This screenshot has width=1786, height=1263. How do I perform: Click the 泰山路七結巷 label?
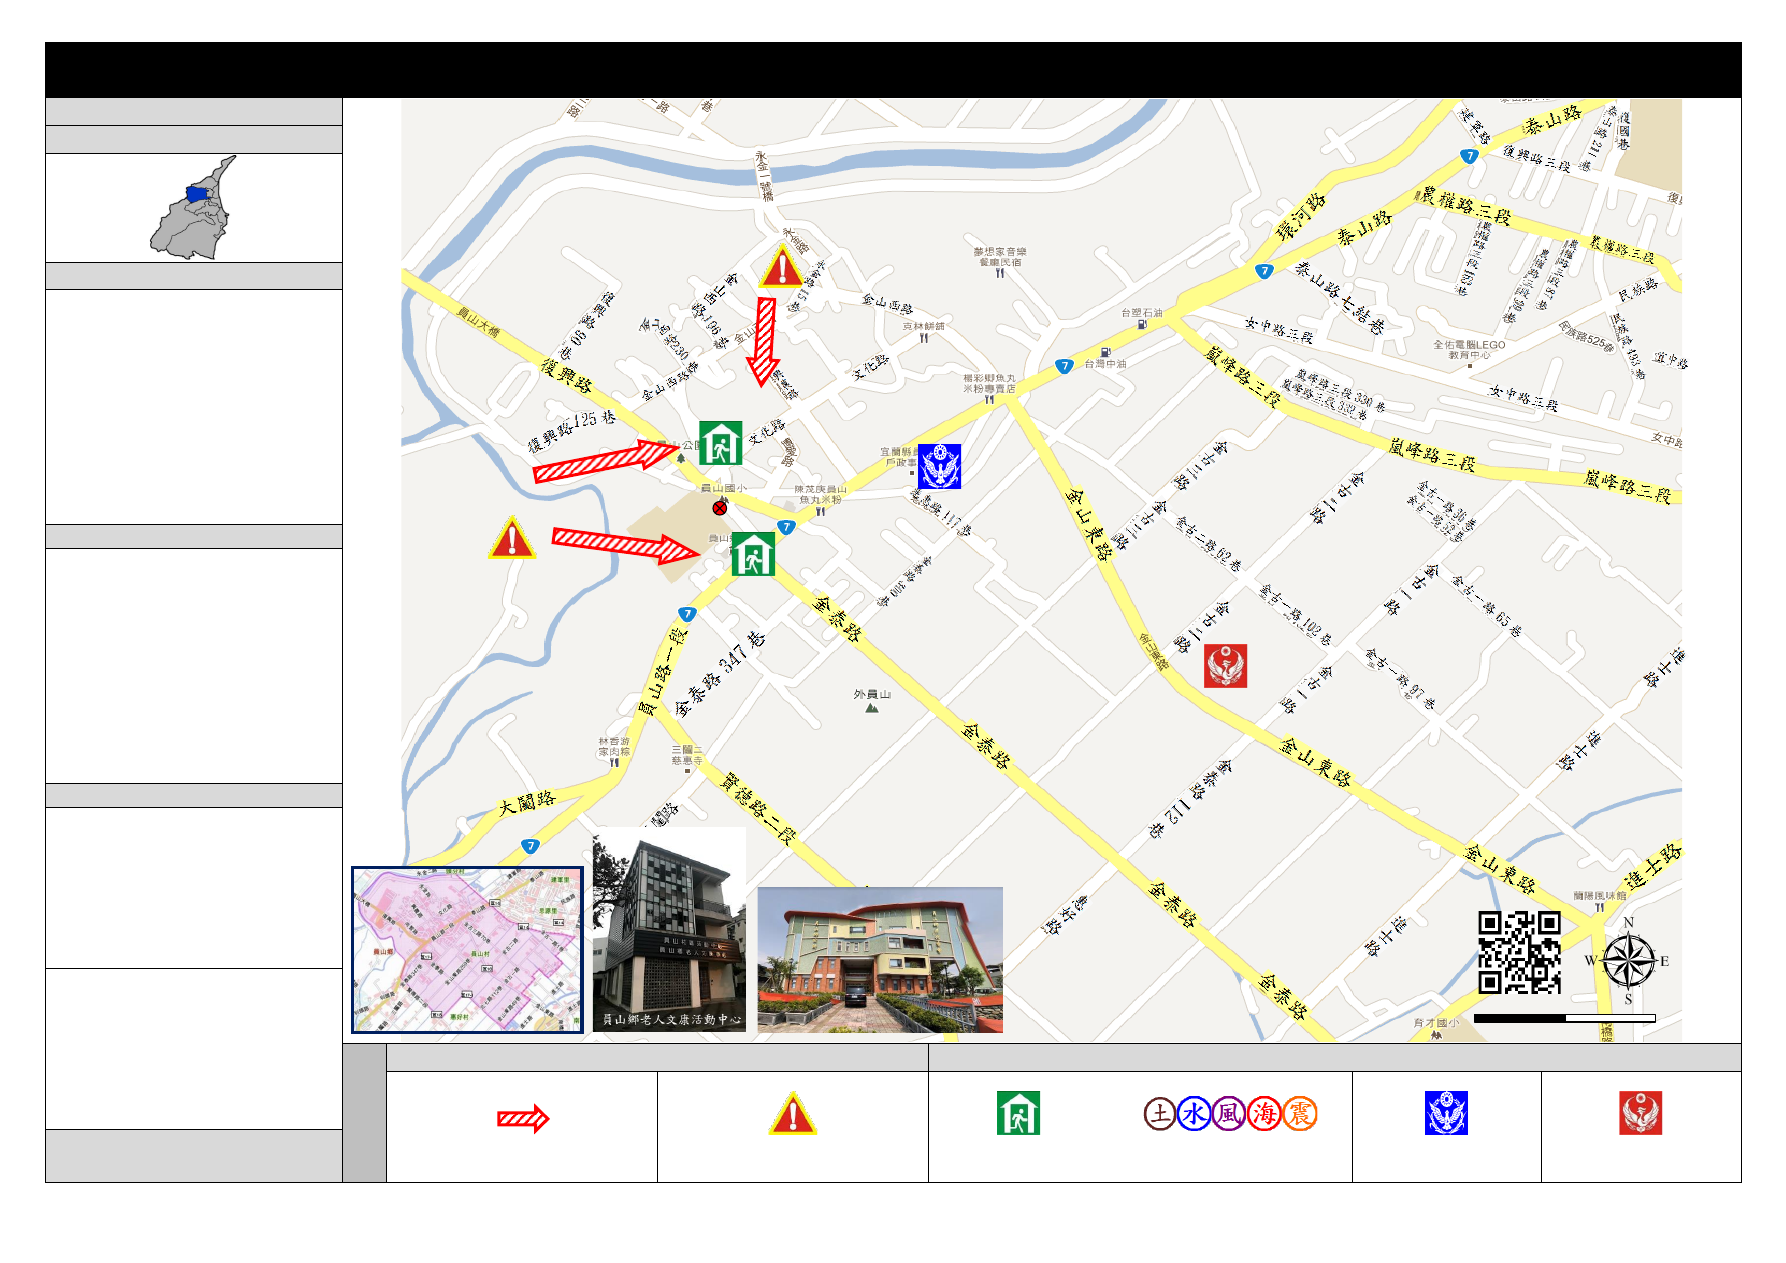click(1340, 297)
